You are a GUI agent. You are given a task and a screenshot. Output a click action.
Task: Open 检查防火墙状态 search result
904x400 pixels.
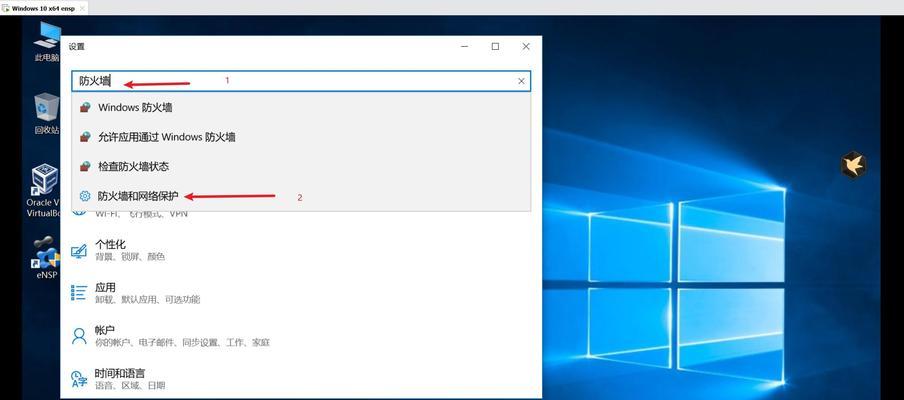click(301, 167)
